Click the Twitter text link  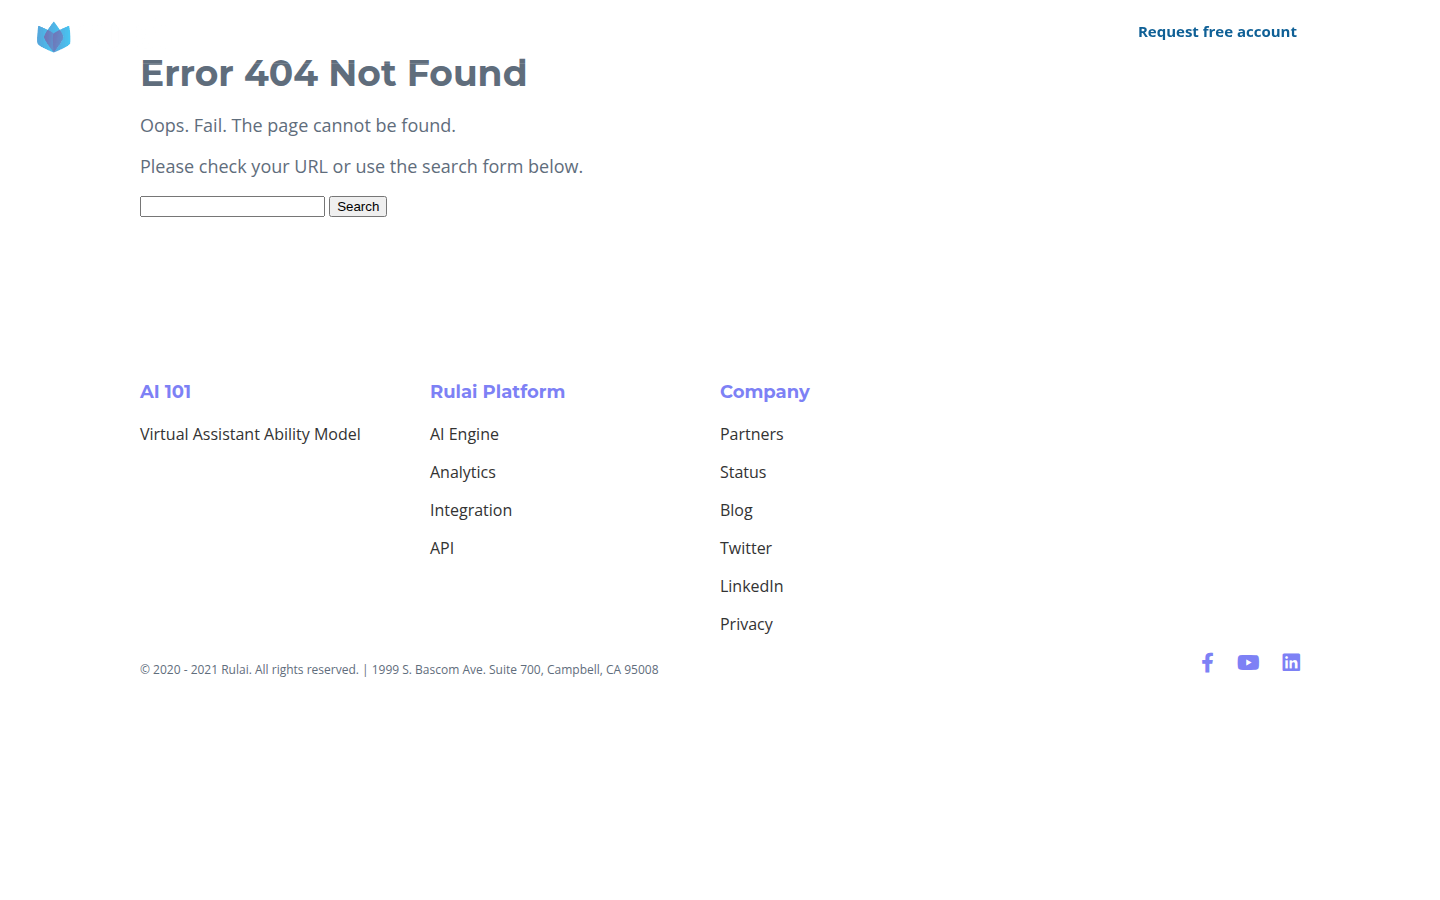point(746,548)
